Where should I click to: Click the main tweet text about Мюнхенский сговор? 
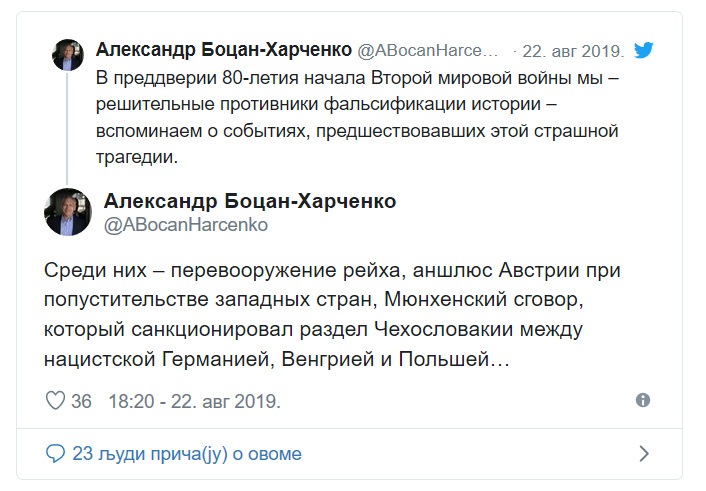tap(332, 314)
